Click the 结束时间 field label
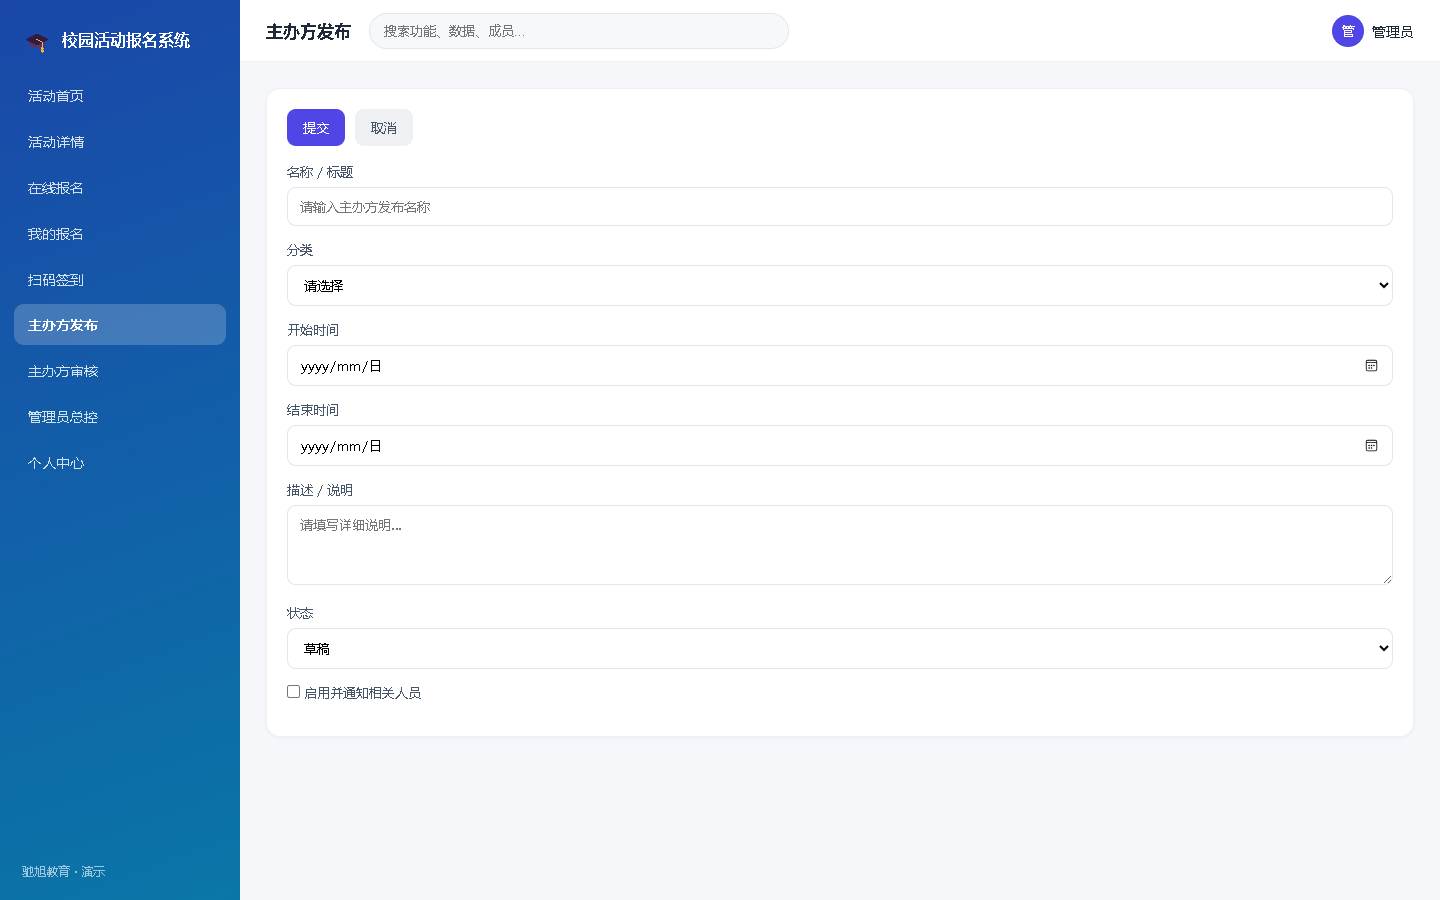This screenshot has width=1440, height=900. [313, 410]
